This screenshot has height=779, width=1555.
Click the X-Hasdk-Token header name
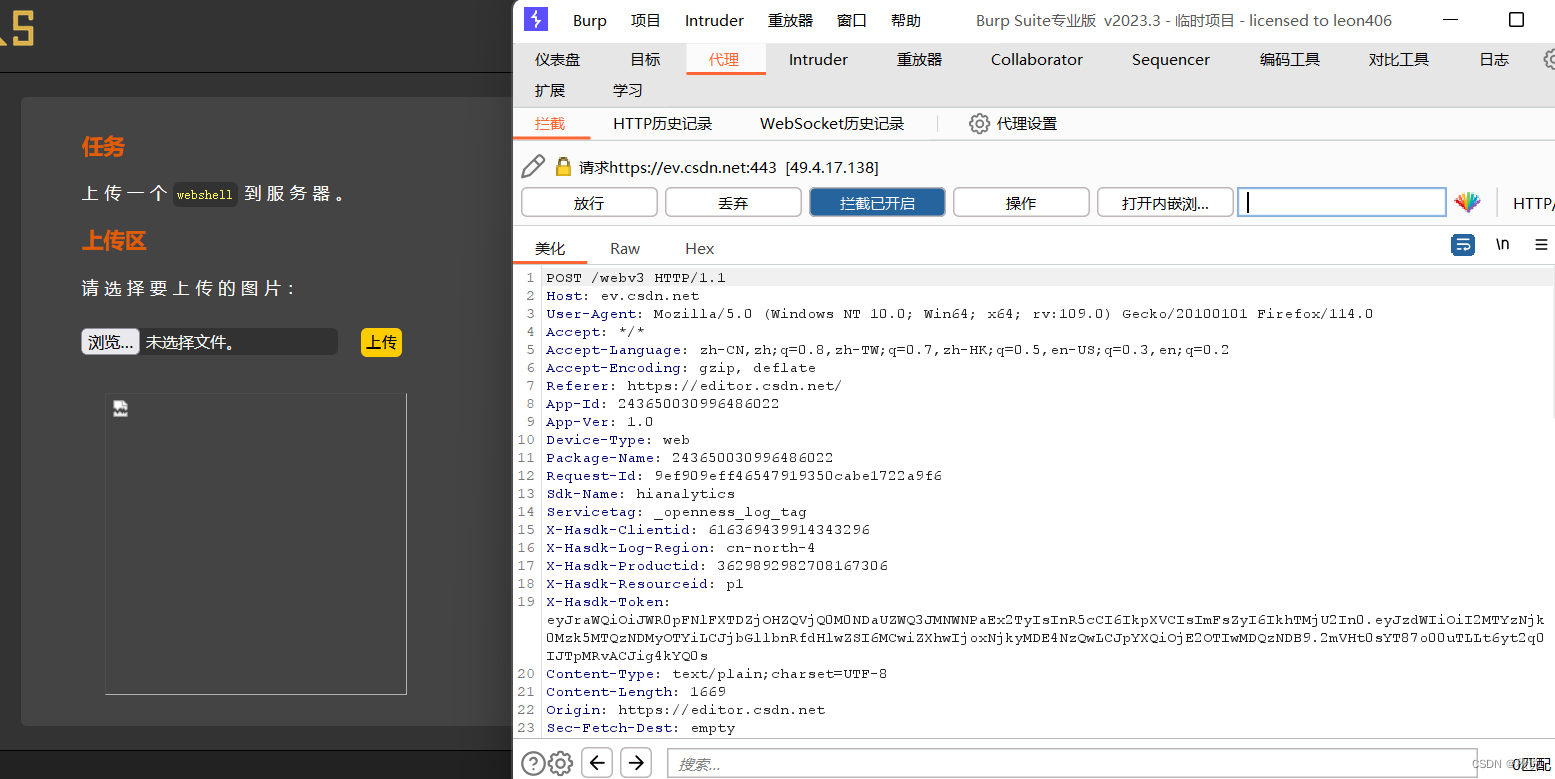(606, 601)
